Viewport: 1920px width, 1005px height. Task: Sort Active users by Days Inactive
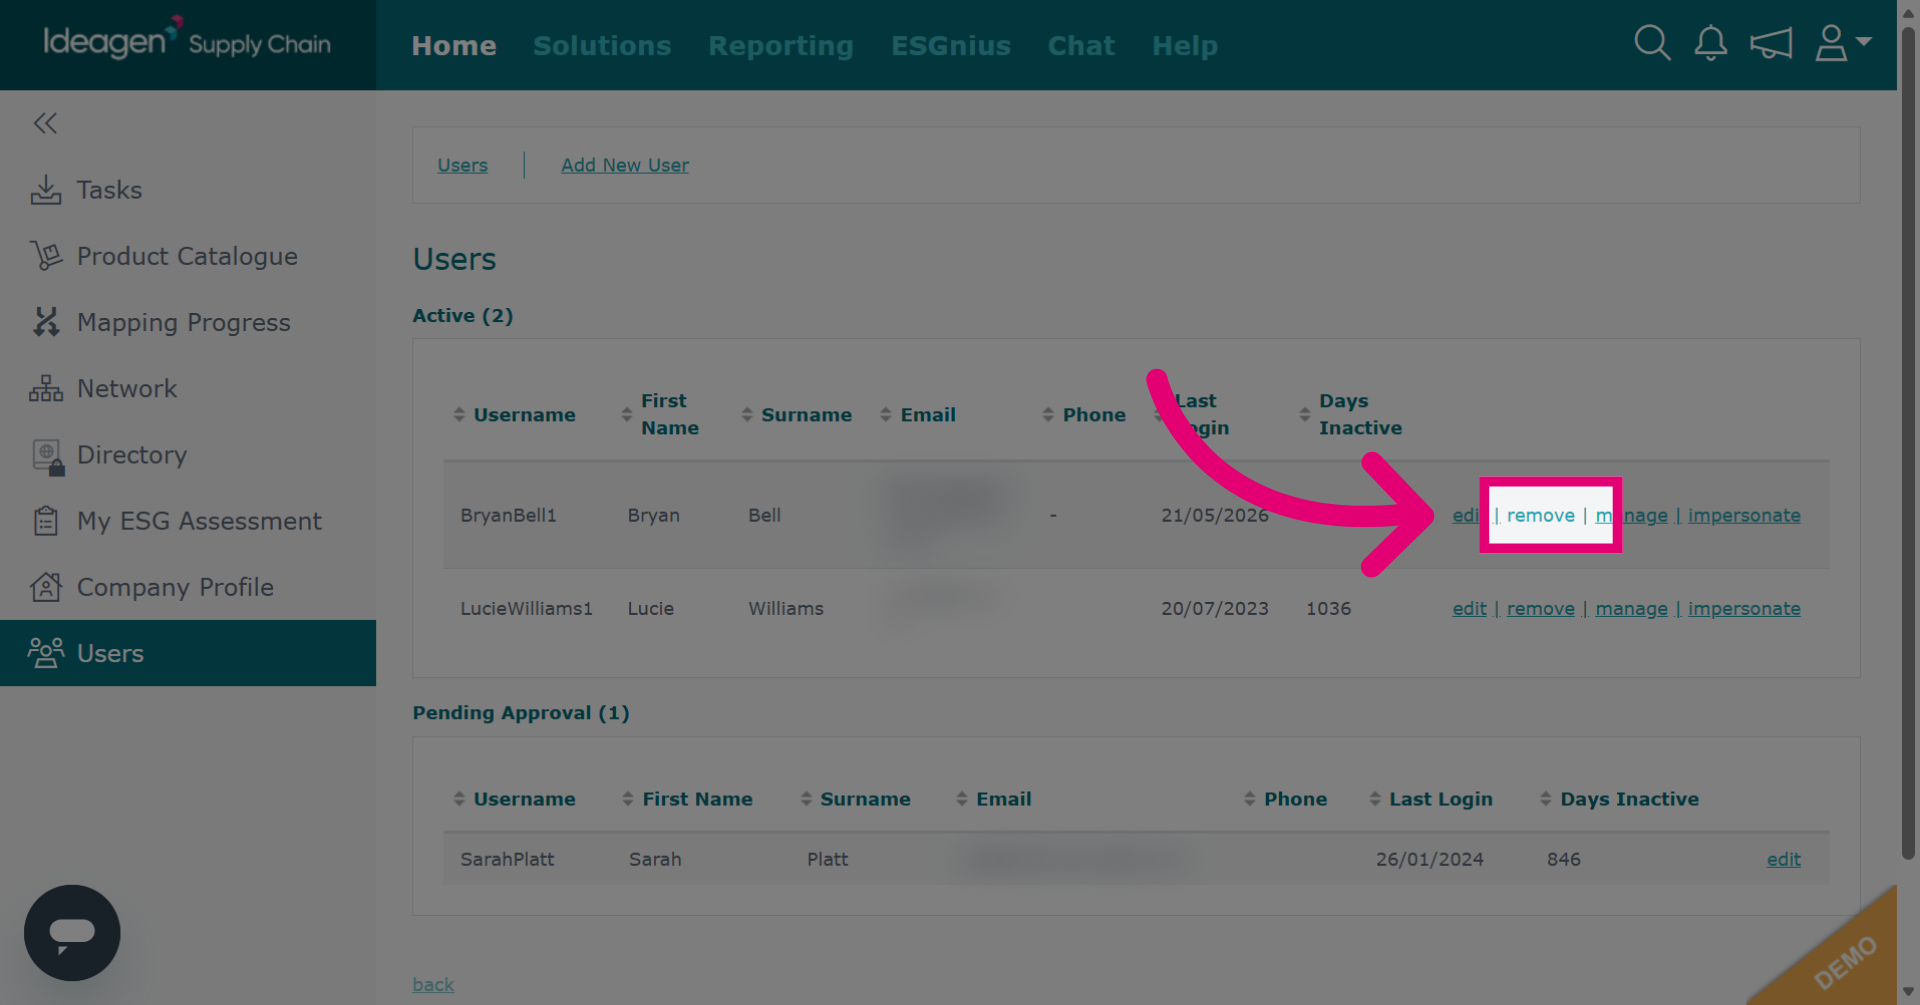pyautogui.click(x=1351, y=414)
